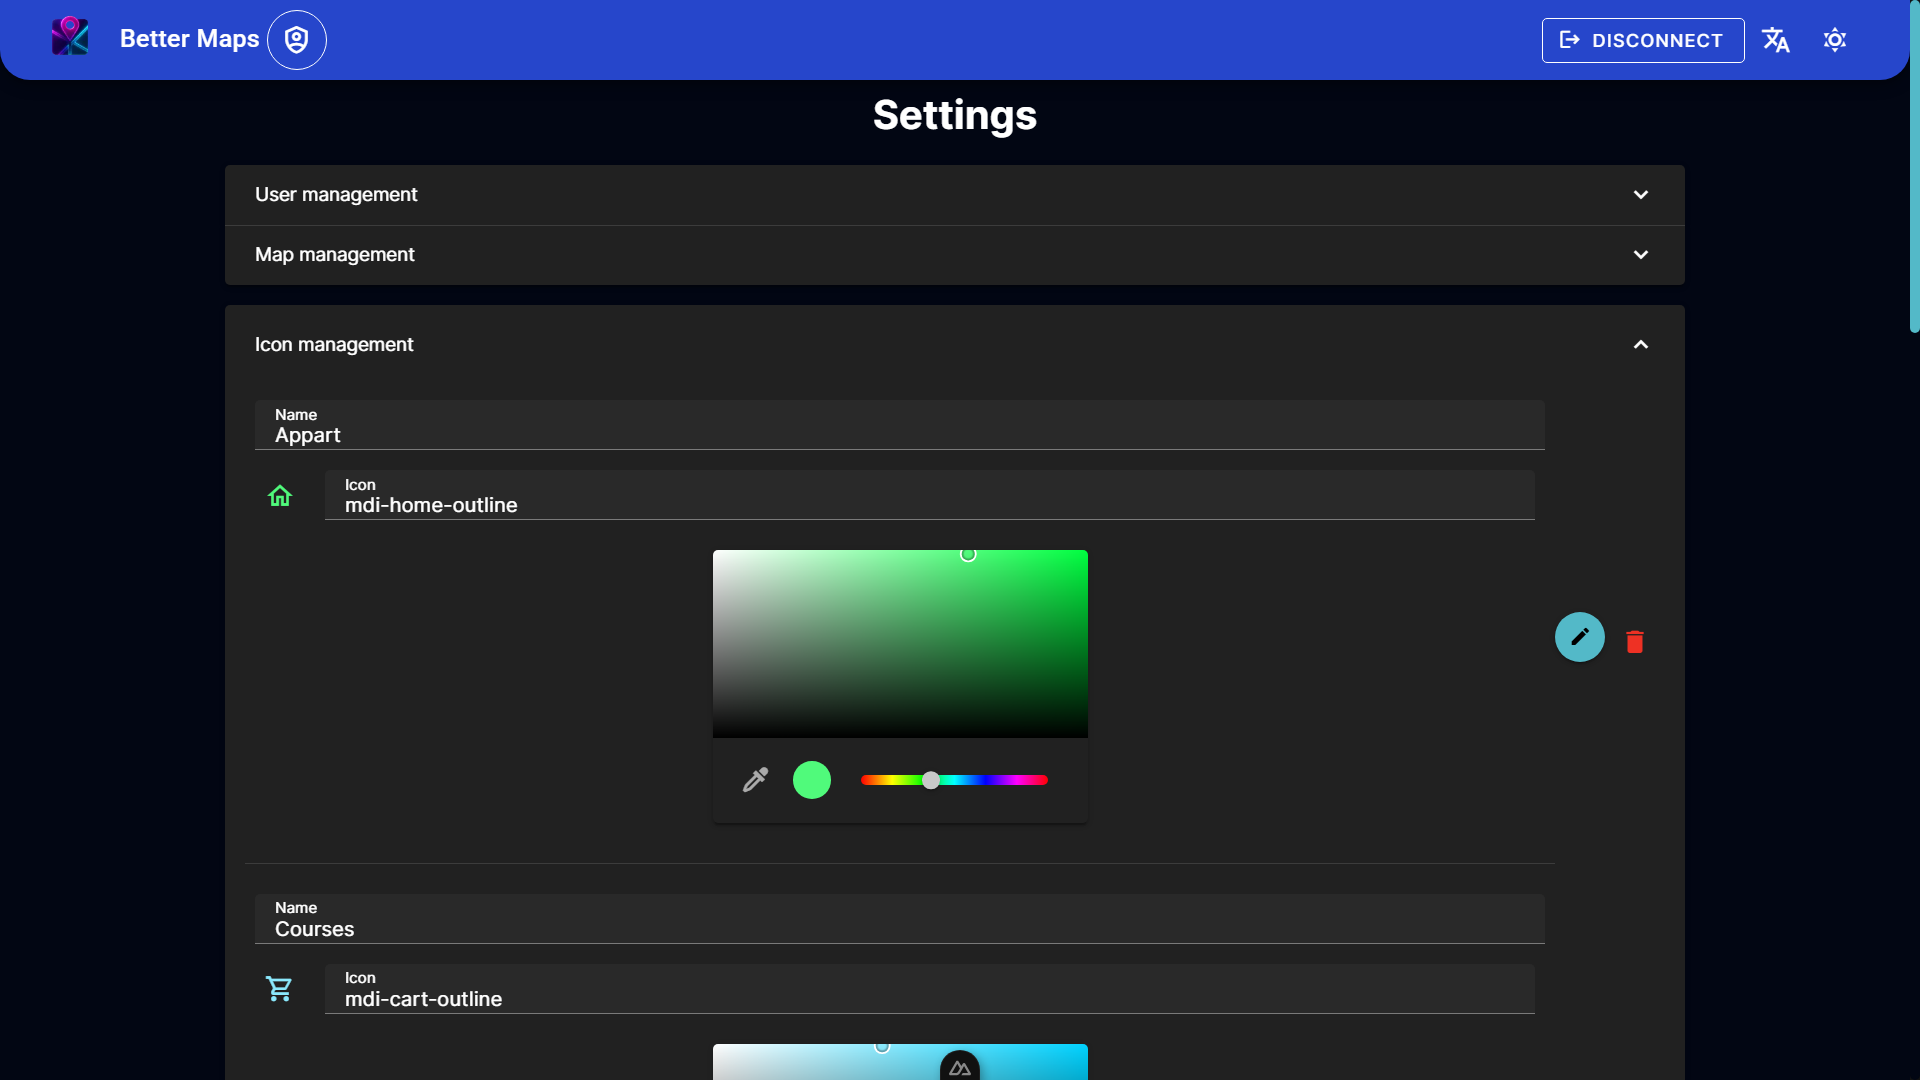
Task: Open the language translation menu
Action: 1776,40
